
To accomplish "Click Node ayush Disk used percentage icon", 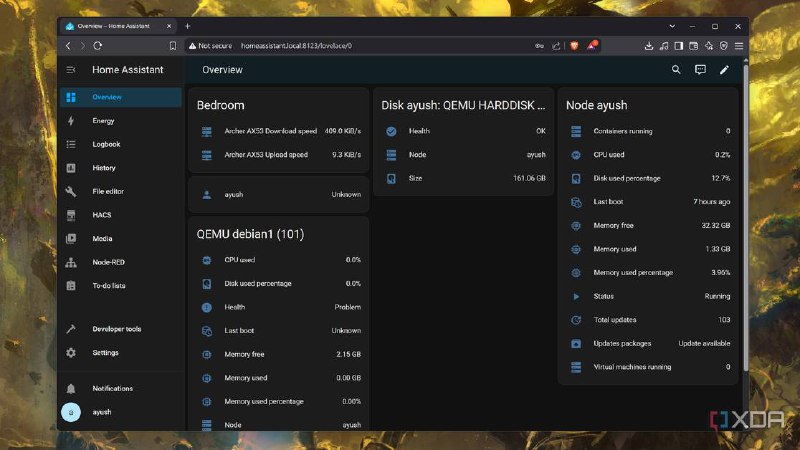I will click(576, 179).
